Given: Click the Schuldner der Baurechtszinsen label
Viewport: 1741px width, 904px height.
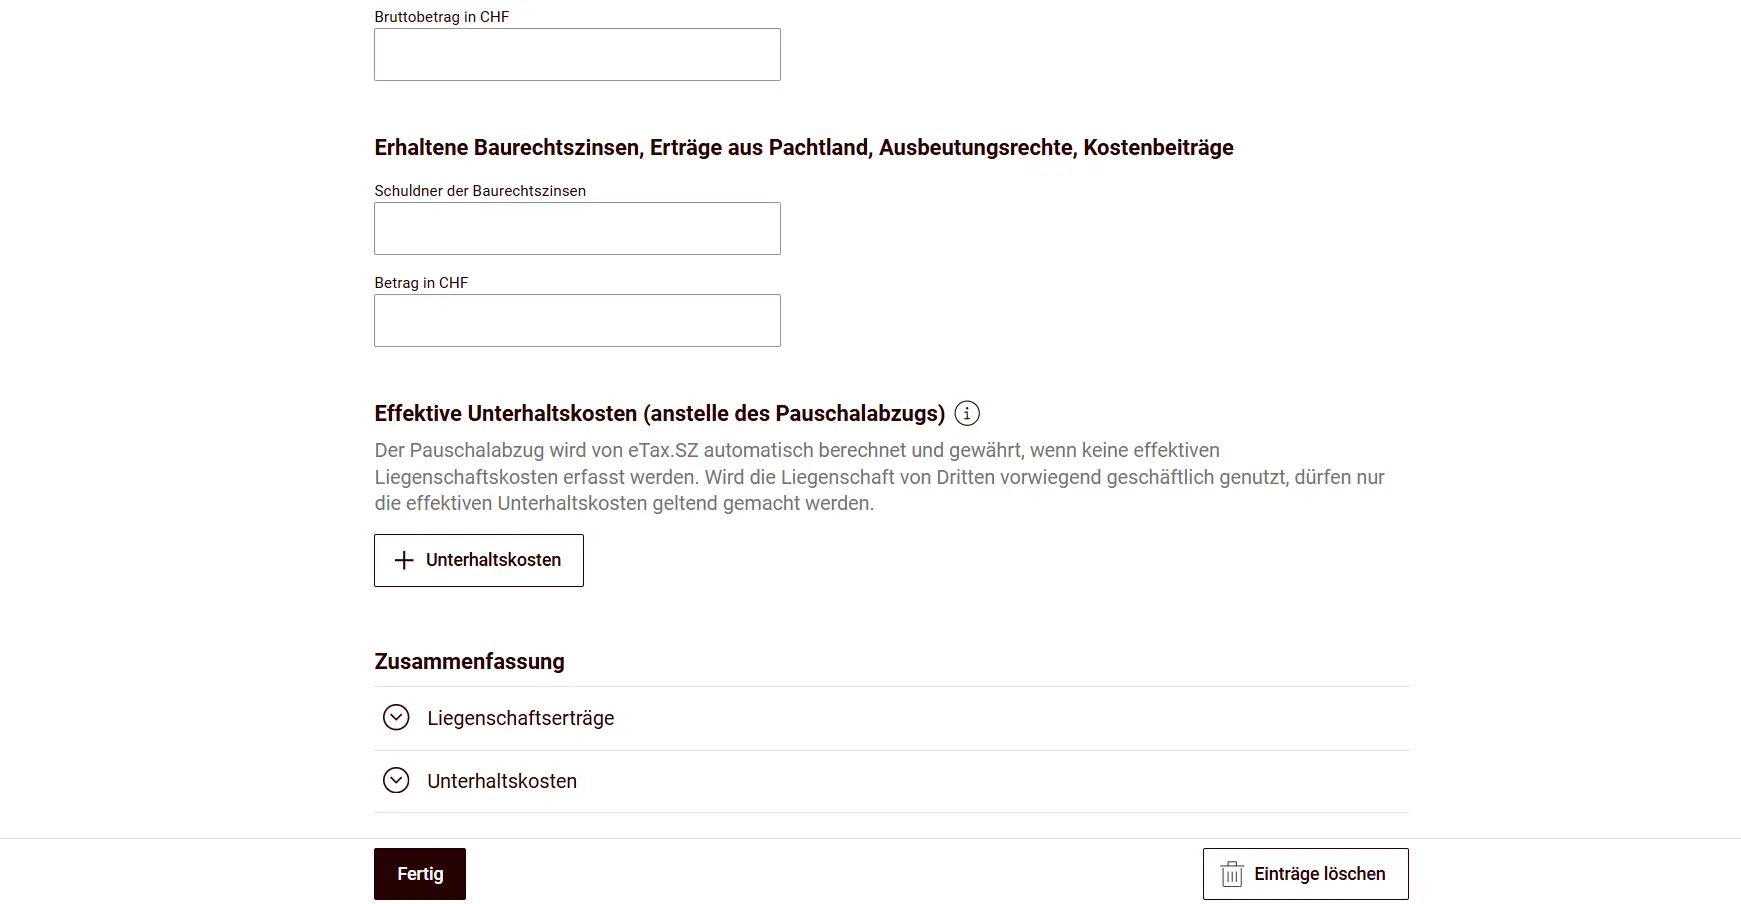Looking at the screenshot, I should (x=480, y=191).
